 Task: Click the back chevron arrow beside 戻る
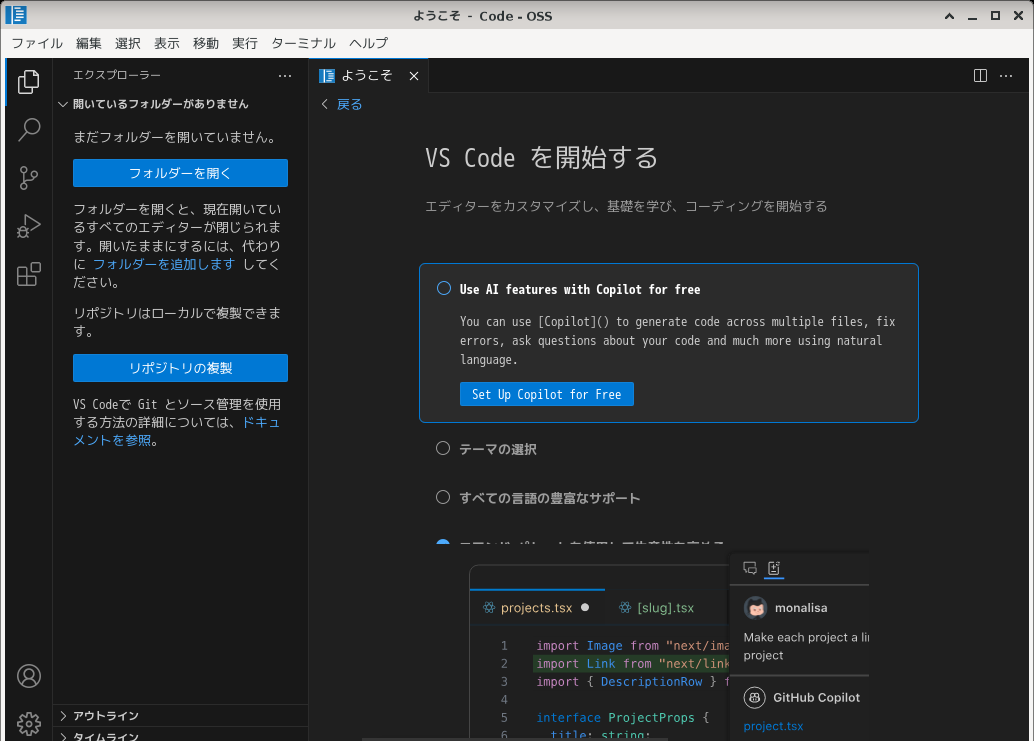(324, 104)
